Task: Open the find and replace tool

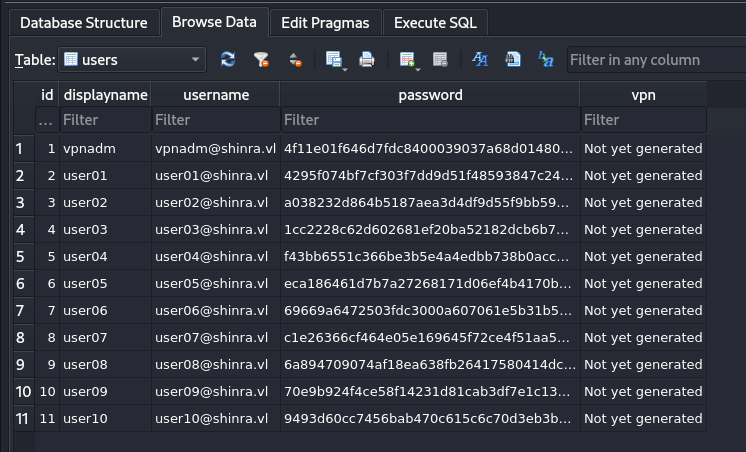Action: pos(545,60)
